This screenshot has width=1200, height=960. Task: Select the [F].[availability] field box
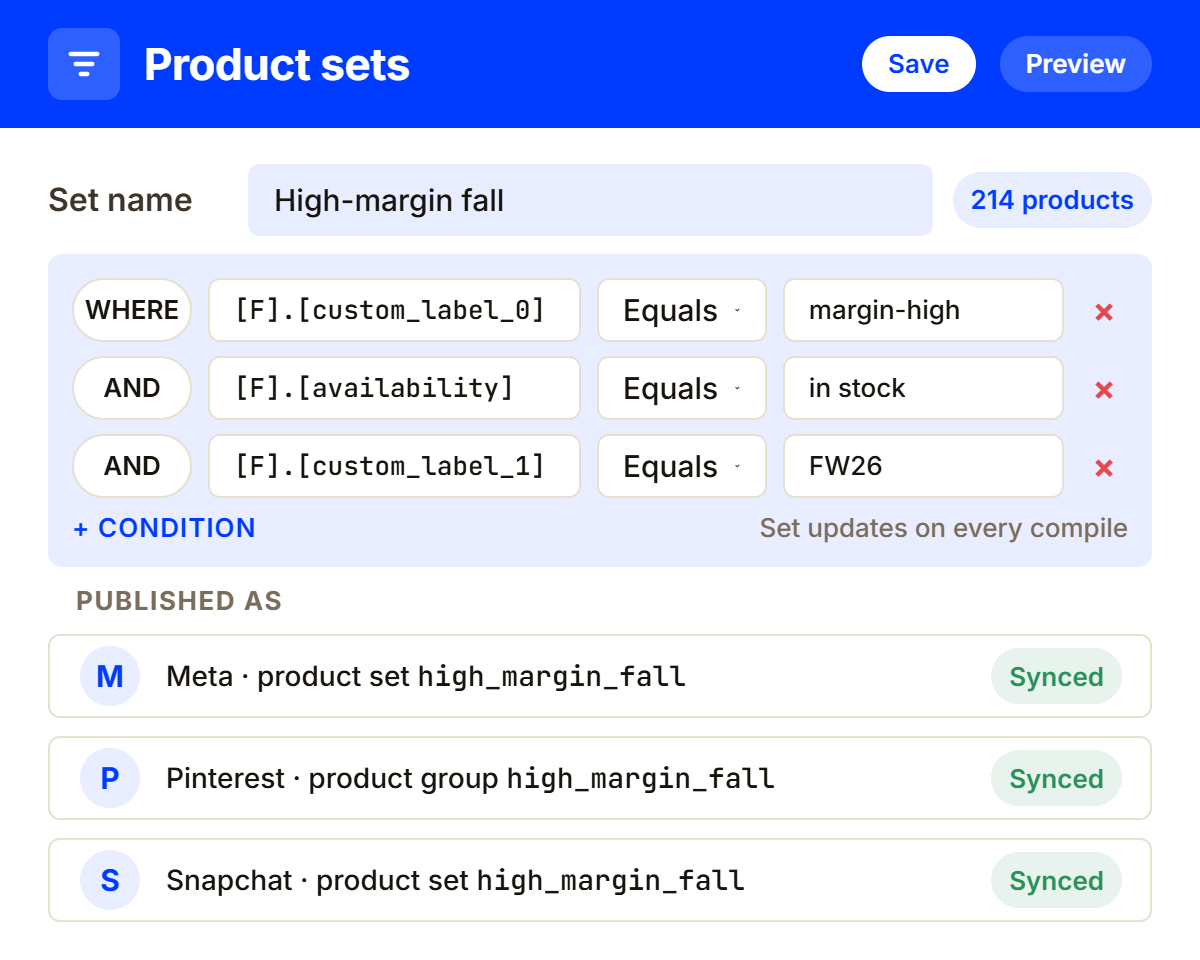pos(394,388)
